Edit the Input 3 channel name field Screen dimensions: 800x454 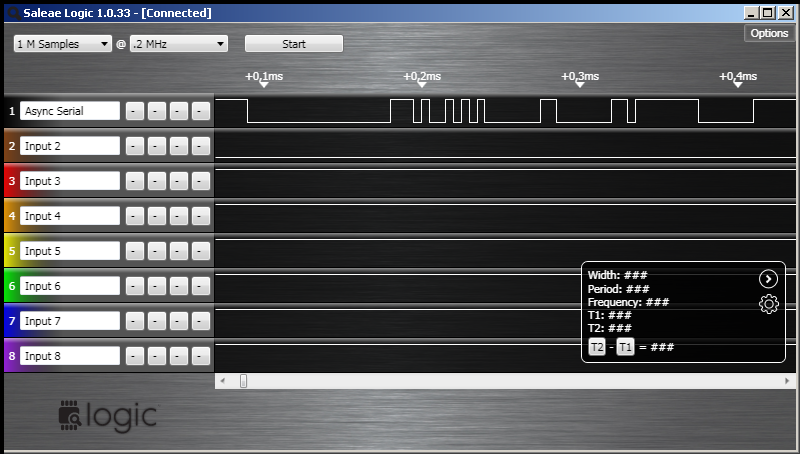[70, 181]
